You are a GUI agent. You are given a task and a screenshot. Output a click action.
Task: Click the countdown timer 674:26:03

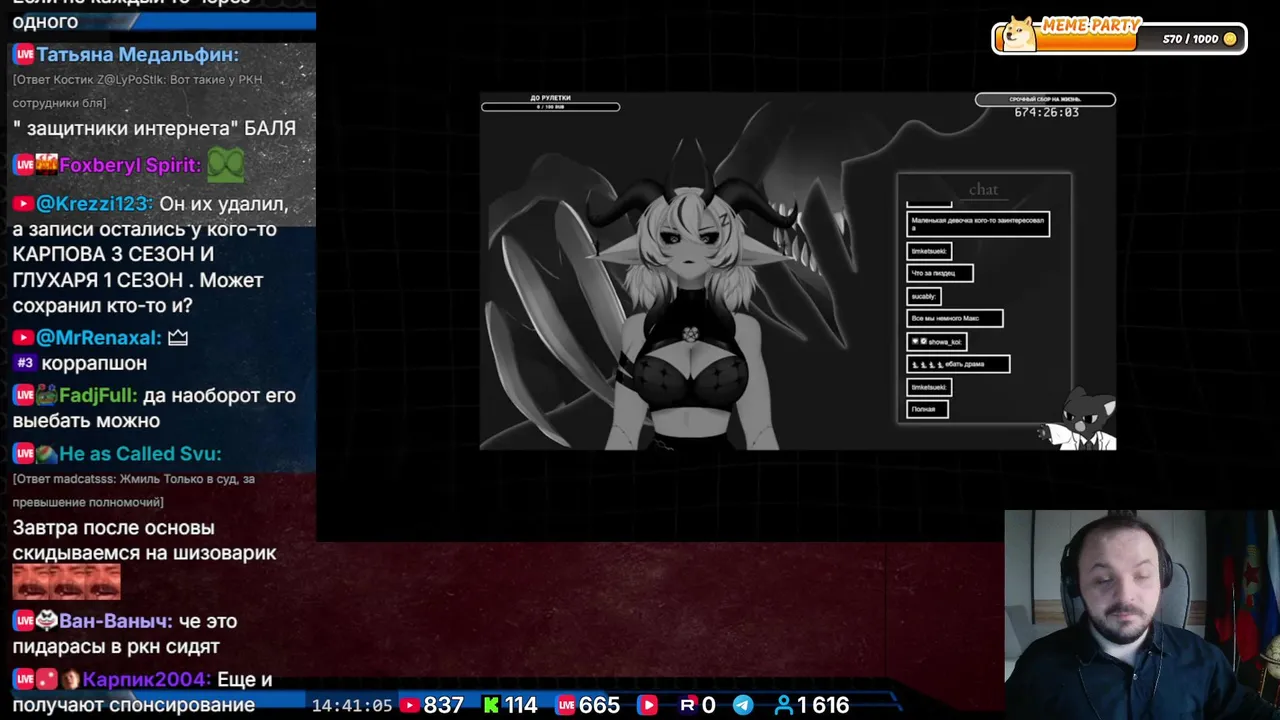click(1046, 113)
